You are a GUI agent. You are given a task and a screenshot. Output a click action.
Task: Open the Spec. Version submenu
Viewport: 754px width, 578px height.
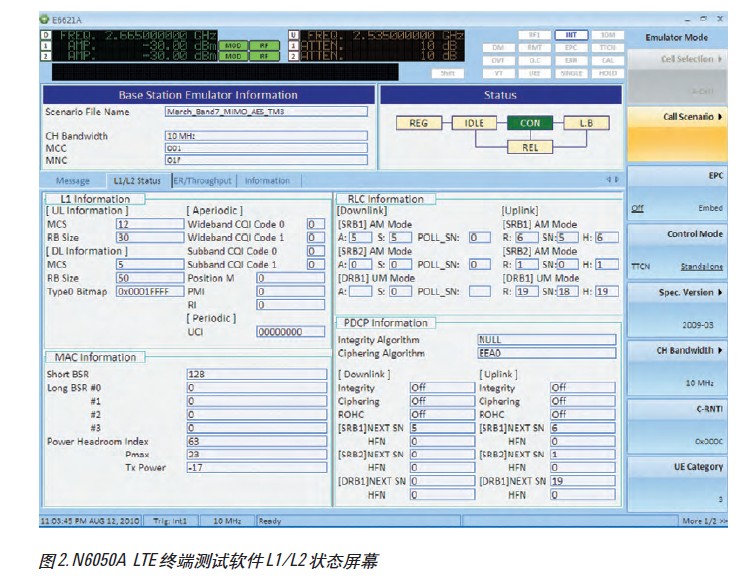tap(677, 309)
